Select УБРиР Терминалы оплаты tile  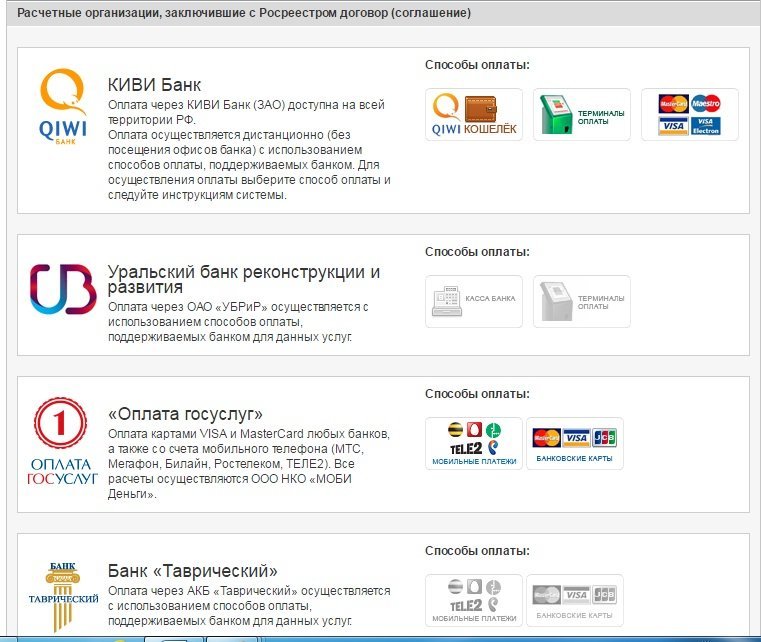(x=581, y=301)
